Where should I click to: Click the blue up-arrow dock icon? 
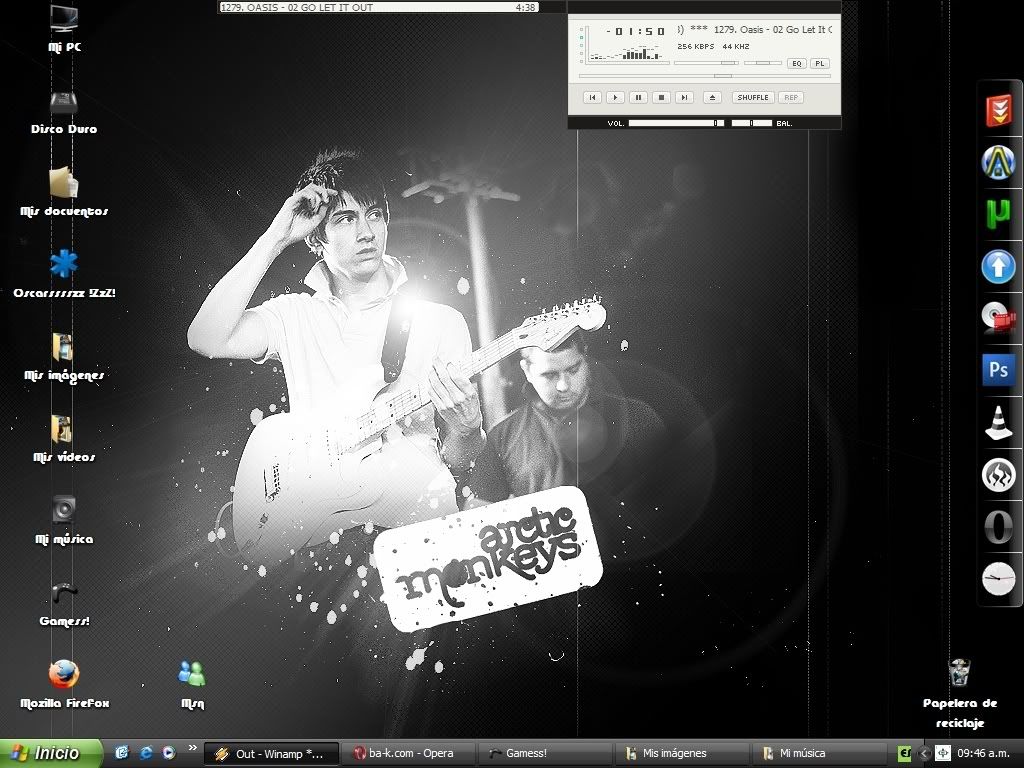999,266
